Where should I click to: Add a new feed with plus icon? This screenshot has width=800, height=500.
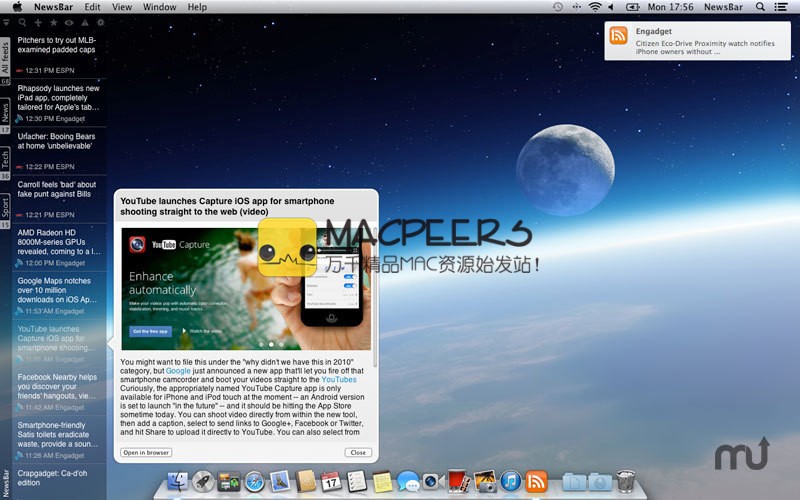[38, 22]
